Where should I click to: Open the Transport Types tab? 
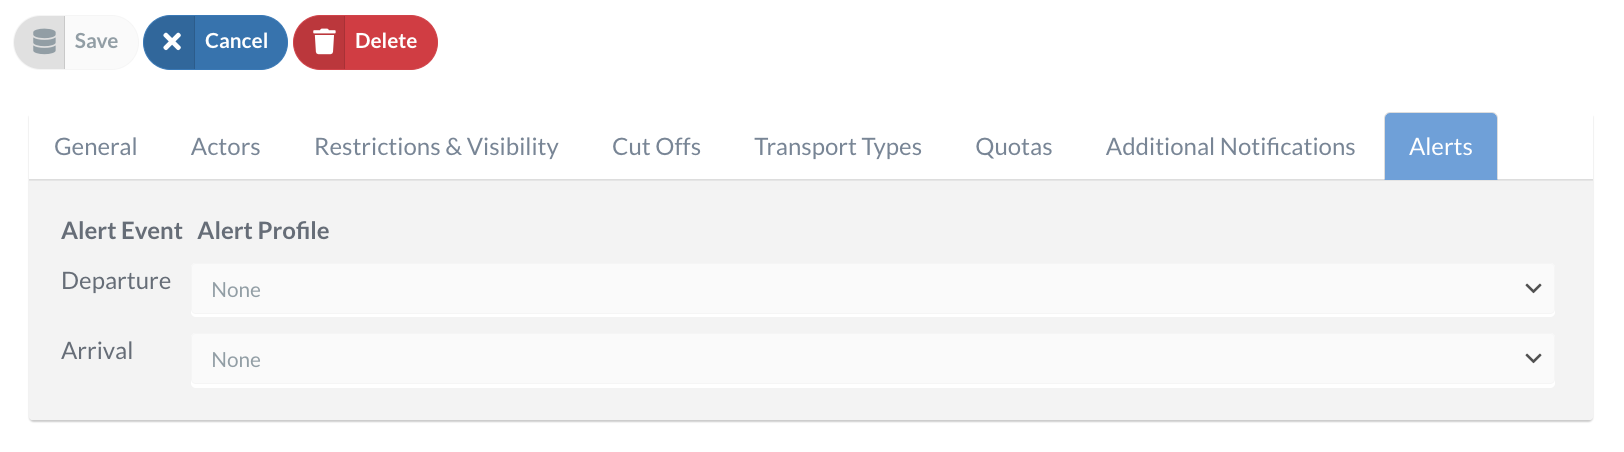click(837, 147)
